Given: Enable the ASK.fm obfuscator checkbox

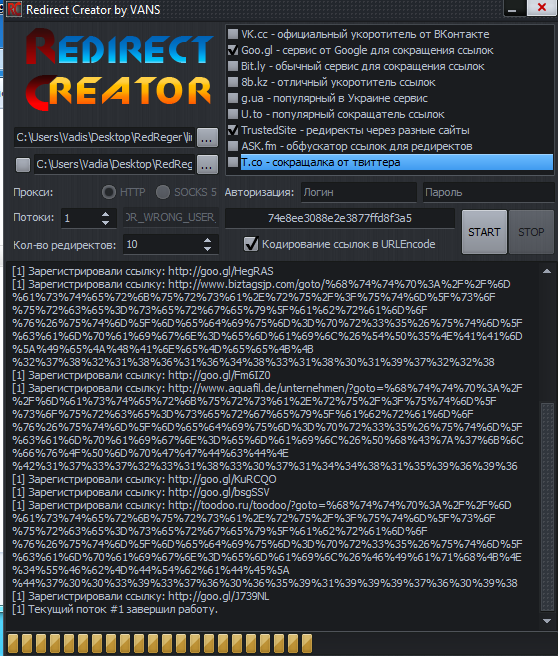Looking at the screenshot, I should click(233, 146).
